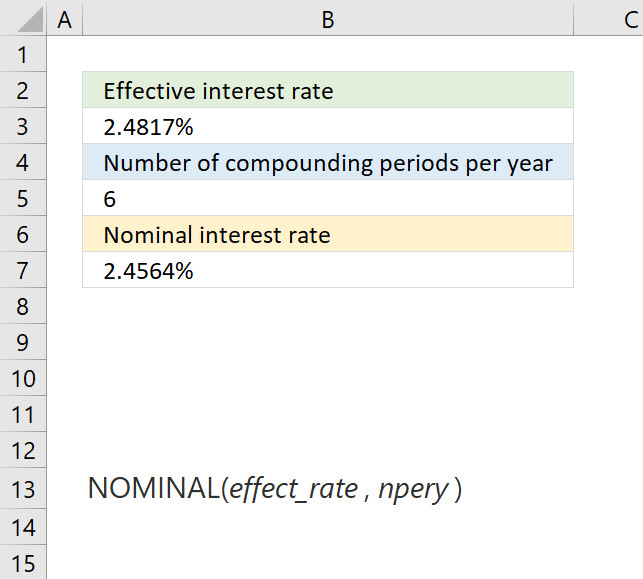Select row 15 header
643x579 pixels.
pyautogui.click(x=23, y=562)
